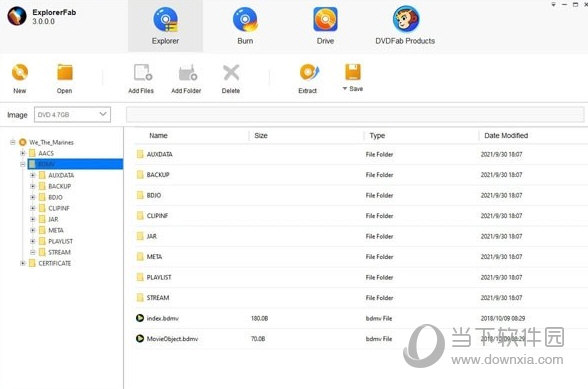The height and width of the screenshot is (389, 588).
Task: Expand the CERTIFICATE tree node
Action: pos(22,263)
